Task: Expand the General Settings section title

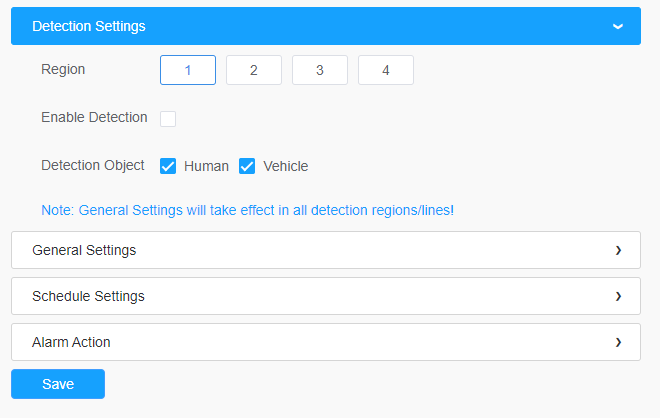Action: (84, 250)
